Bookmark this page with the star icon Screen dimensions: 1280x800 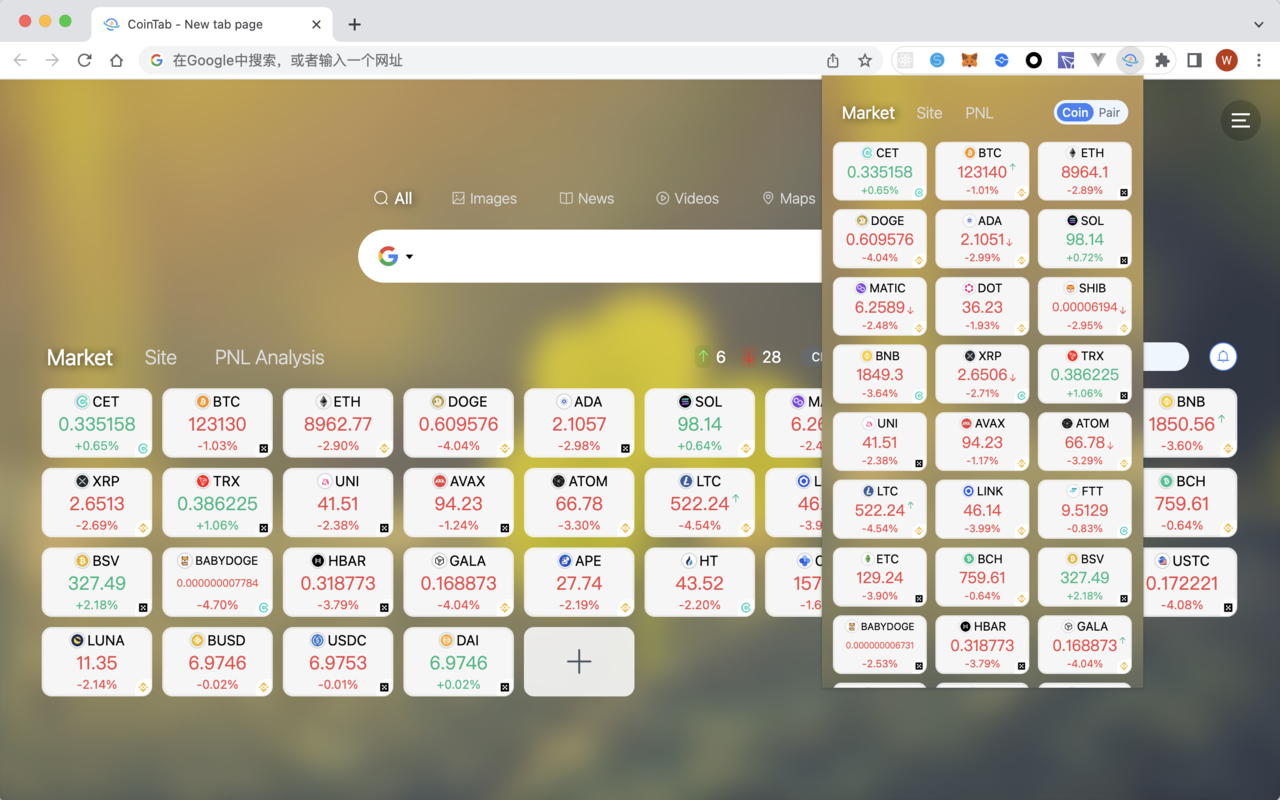pyautogui.click(x=865, y=60)
